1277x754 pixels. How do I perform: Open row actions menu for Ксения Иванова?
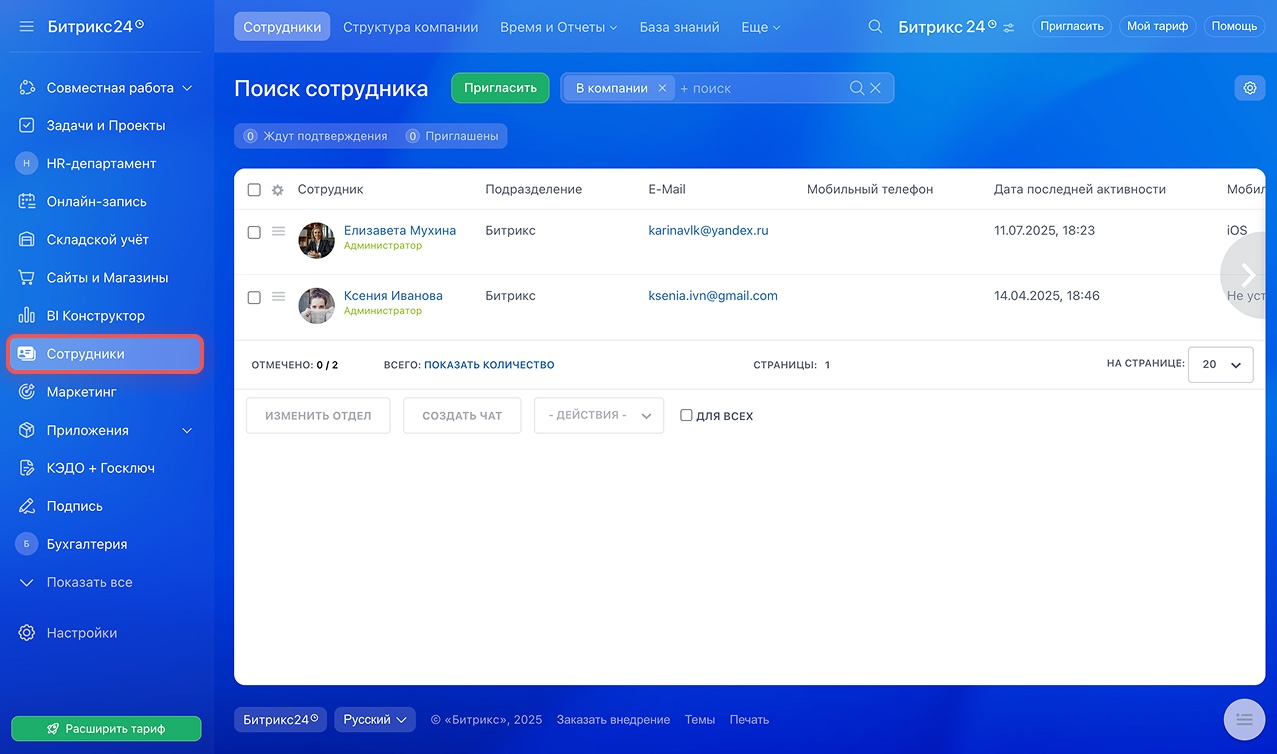tap(278, 296)
